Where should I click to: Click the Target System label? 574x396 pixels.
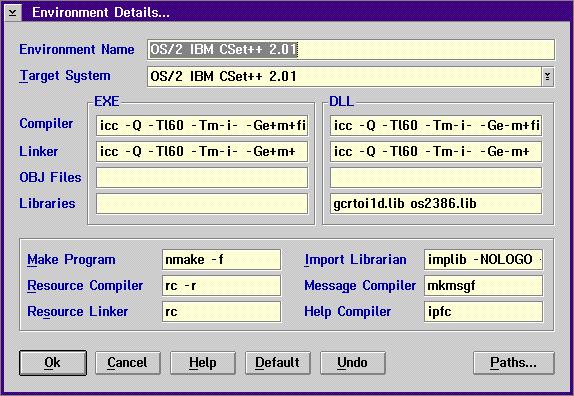(x=65, y=76)
